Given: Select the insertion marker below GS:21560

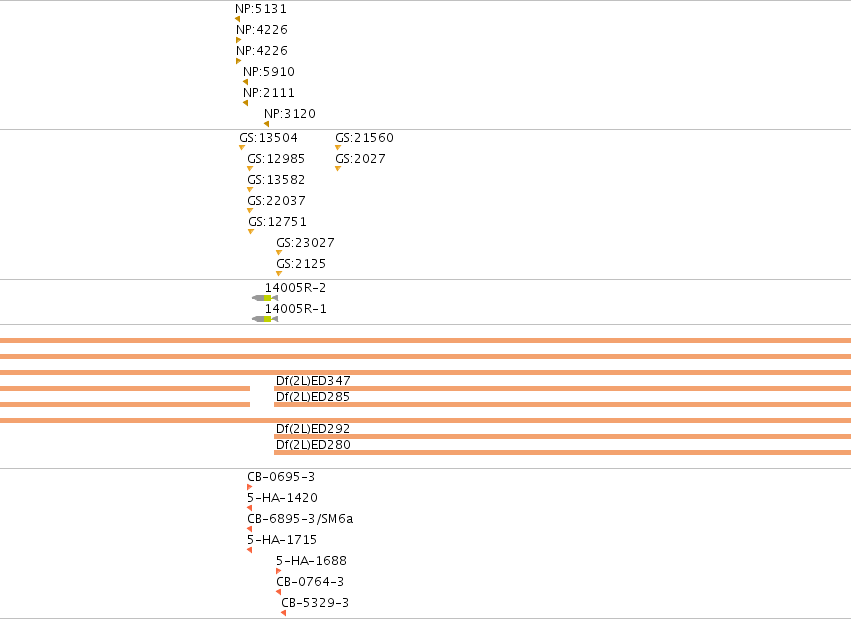Looking at the screenshot, I should click(338, 148).
